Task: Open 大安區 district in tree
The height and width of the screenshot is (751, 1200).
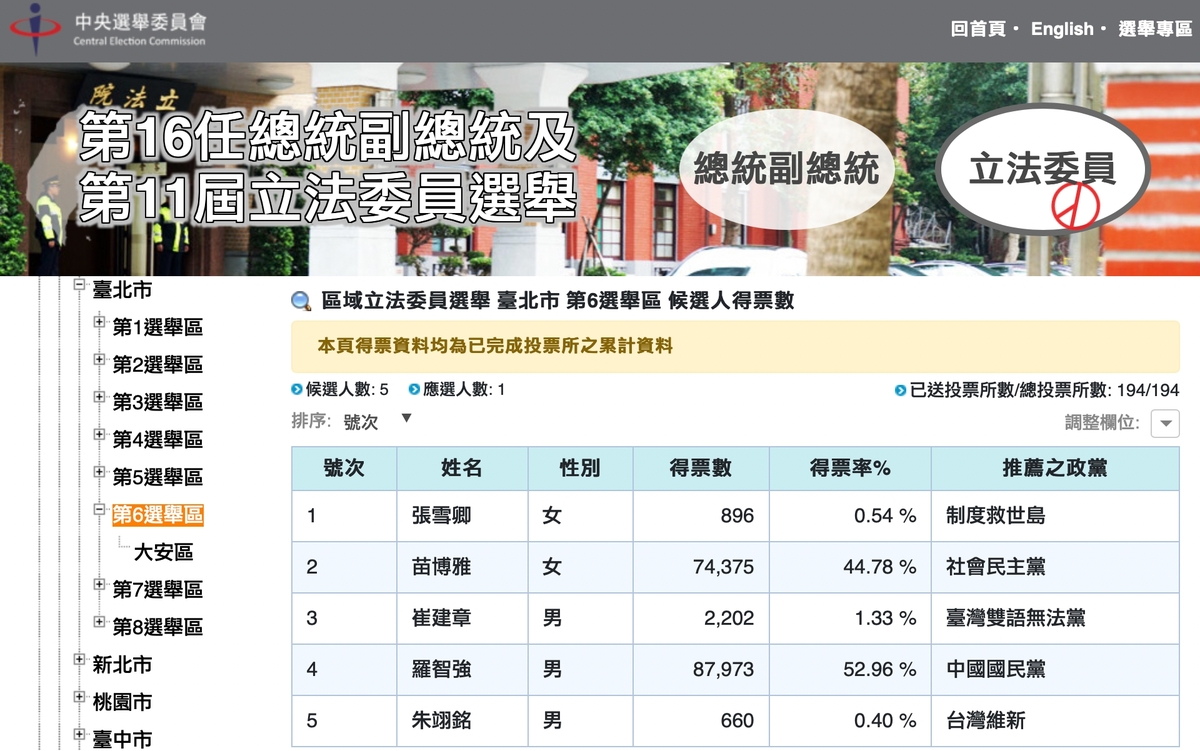Action: click(163, 552)
